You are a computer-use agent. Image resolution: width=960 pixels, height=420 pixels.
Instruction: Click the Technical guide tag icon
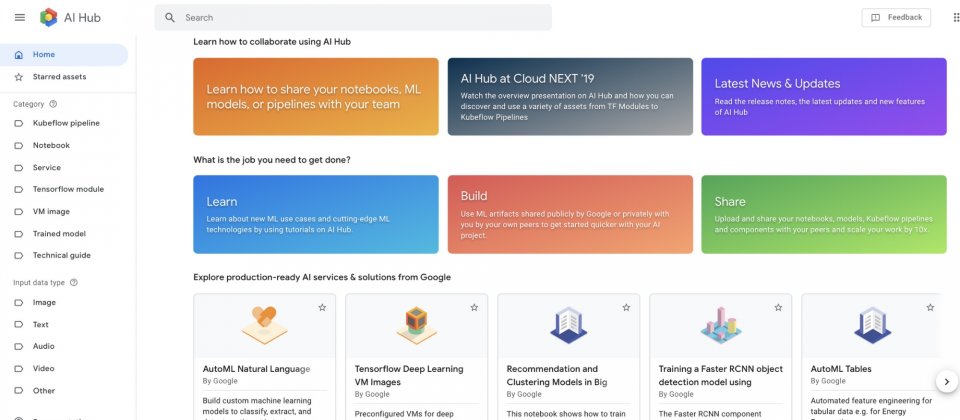(19, 255)
